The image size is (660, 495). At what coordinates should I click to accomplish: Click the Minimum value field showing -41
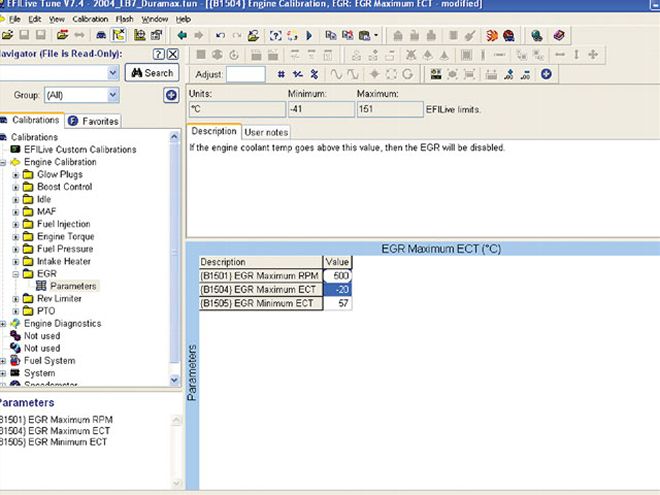tap(321, 109)
